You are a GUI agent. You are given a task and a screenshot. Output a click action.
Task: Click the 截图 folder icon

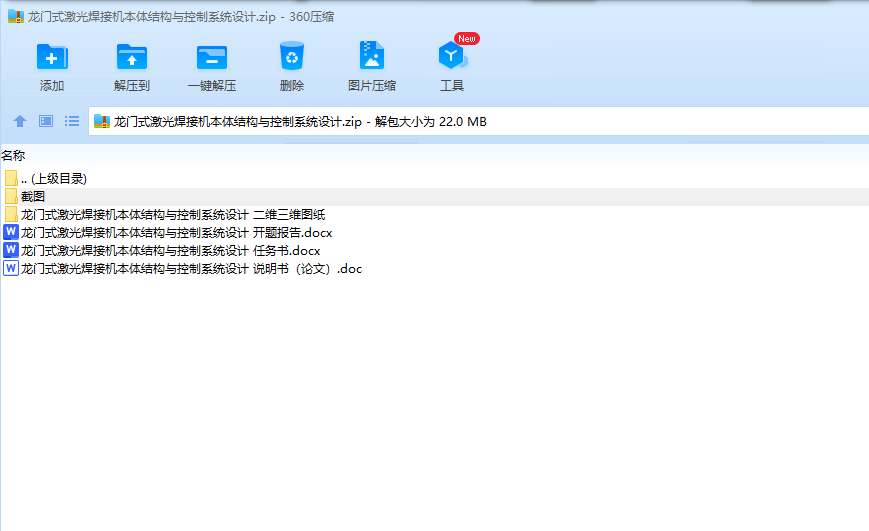point(11,196)
